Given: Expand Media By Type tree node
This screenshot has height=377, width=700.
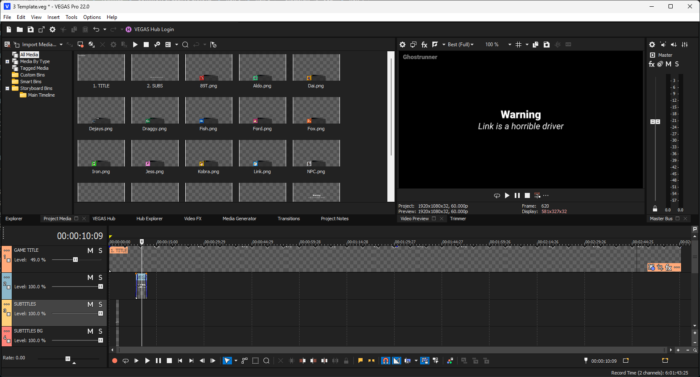Looking at the screenshot, I should click(x=7, y=62).
